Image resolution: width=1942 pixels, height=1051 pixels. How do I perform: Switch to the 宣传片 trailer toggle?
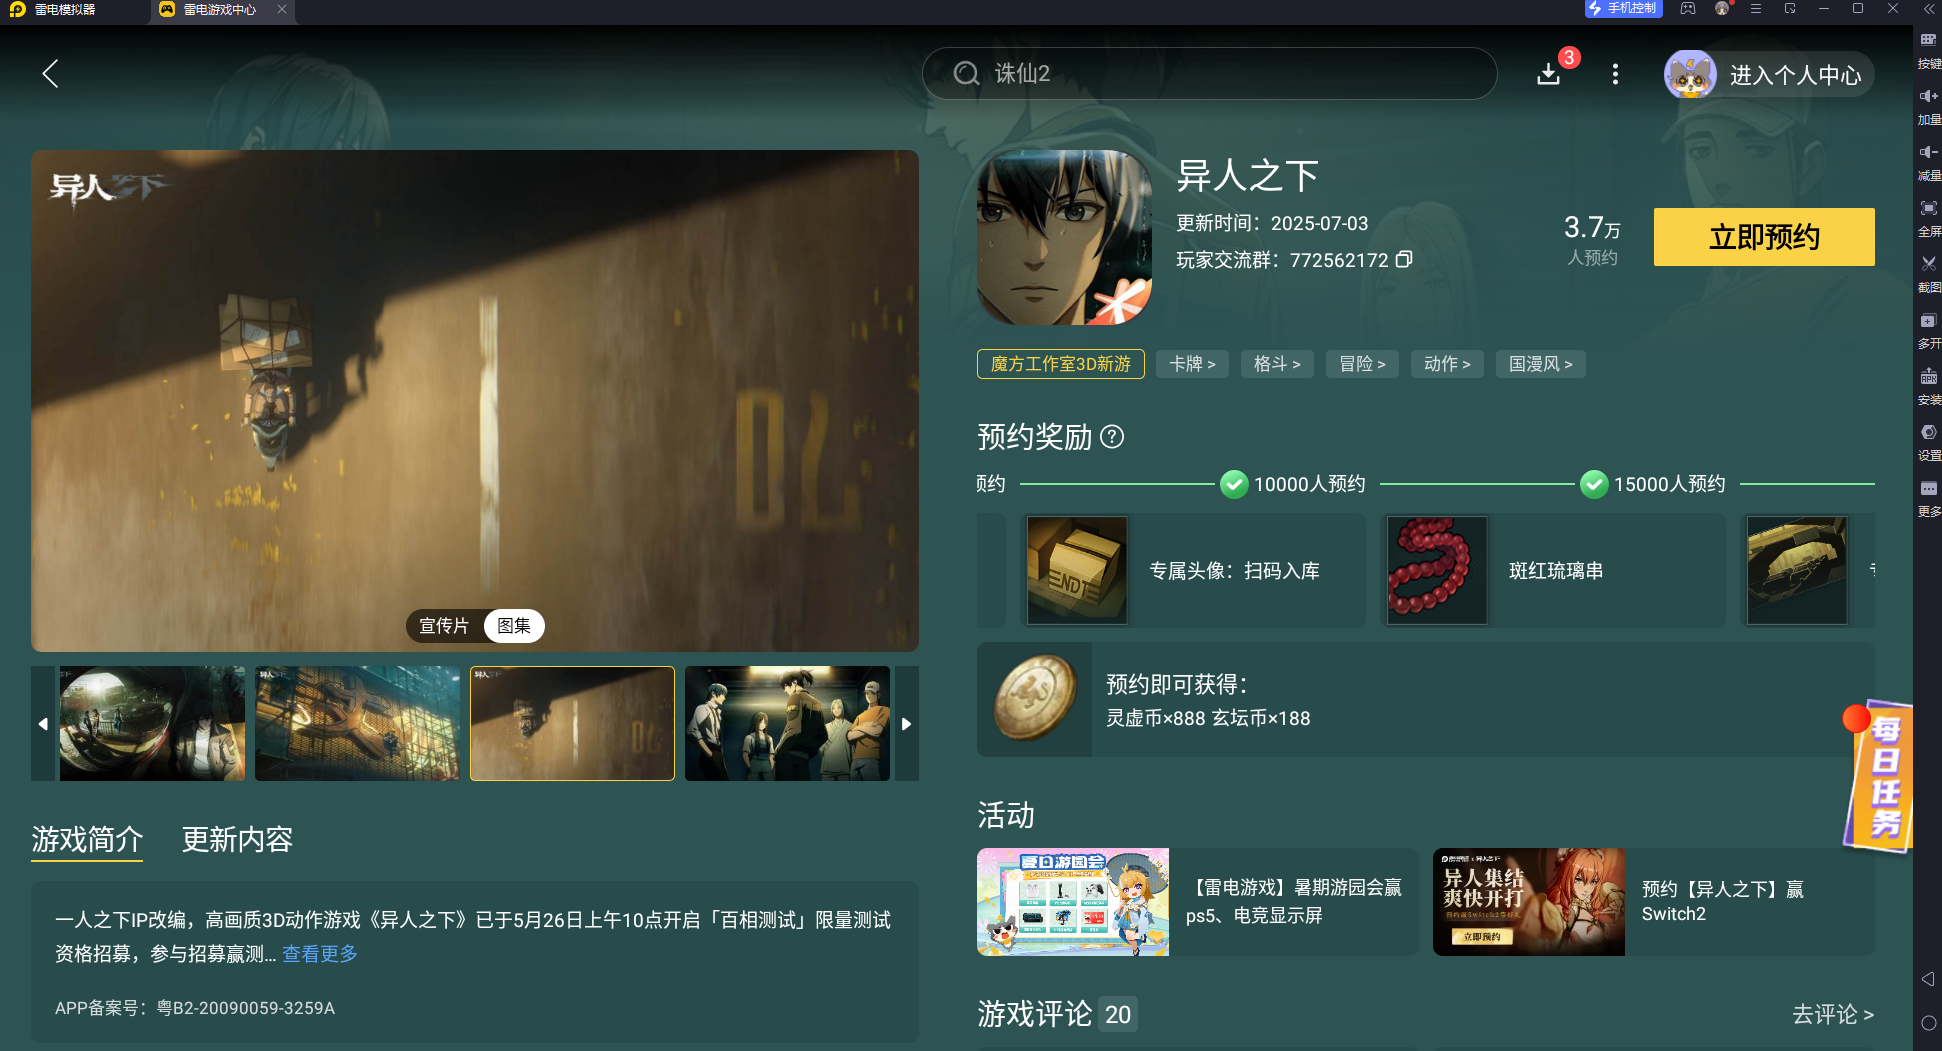444,626
